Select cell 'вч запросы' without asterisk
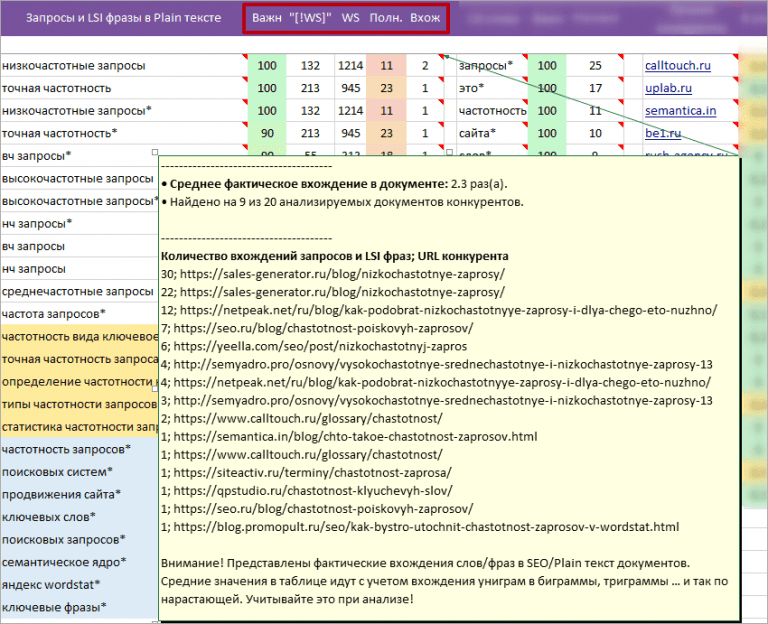Viewport: 768px width, 624px height. pos(79,246)
